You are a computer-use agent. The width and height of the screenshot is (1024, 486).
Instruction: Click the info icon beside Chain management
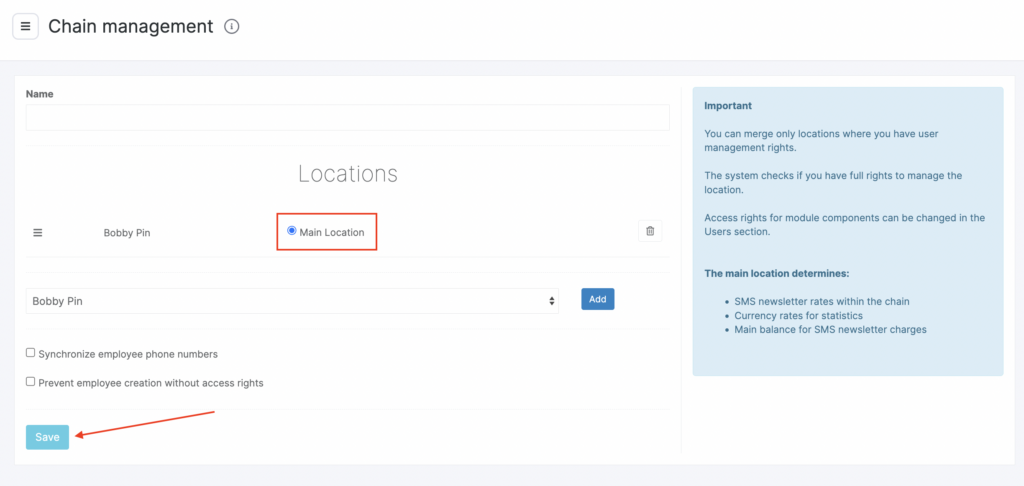(232, 27)
